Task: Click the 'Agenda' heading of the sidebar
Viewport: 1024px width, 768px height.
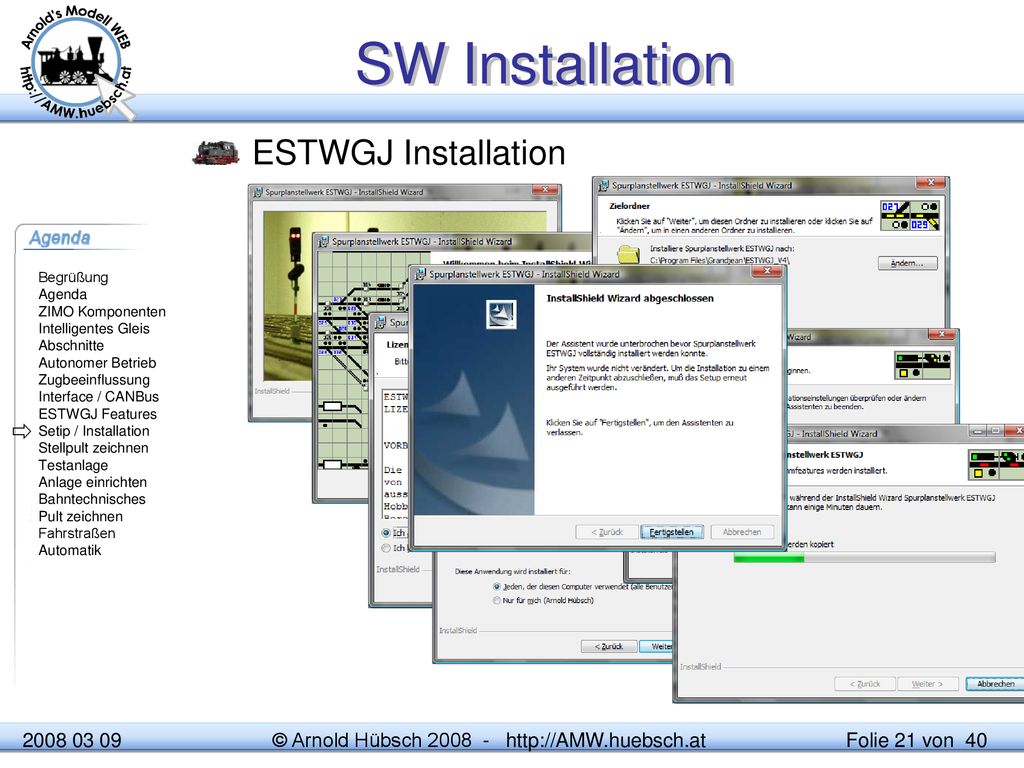Action: coord(59,238)
